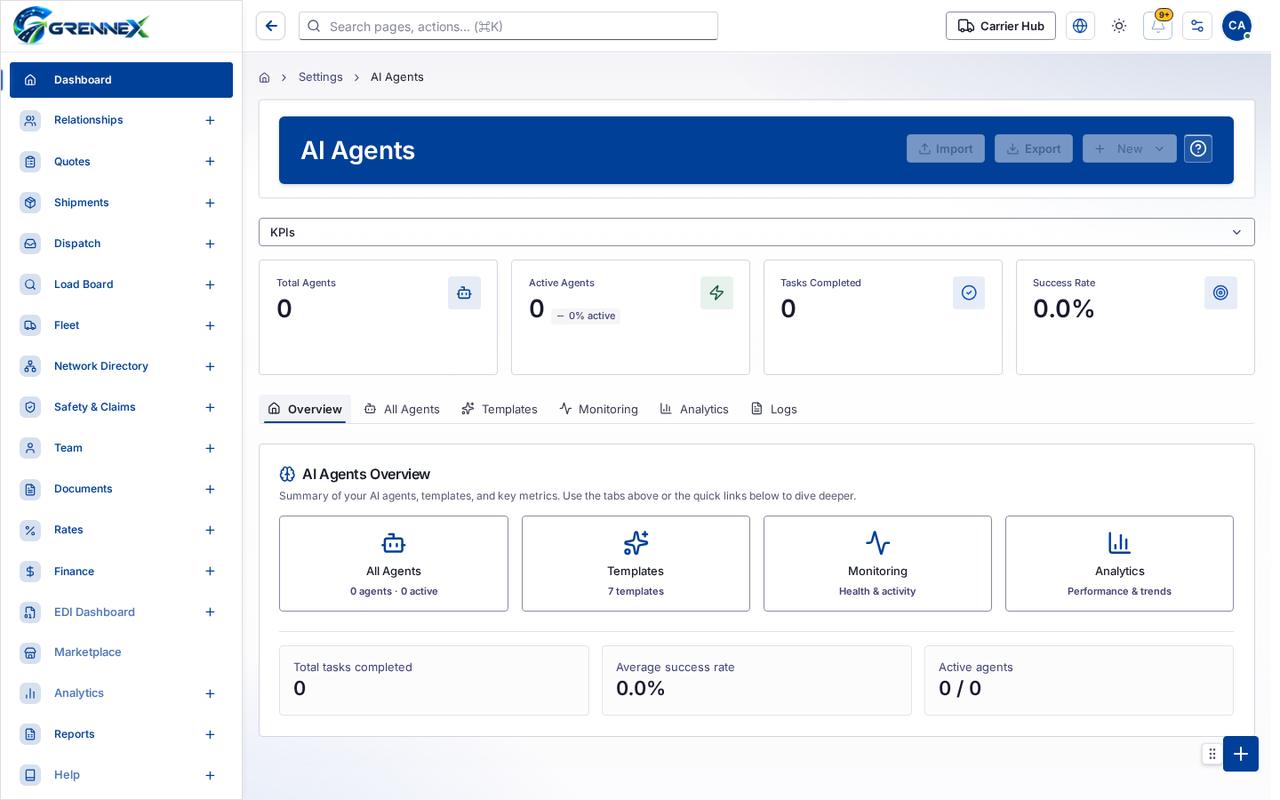Open the notifications bell icon
The width and height of the screenshot is (1280, 800).
click(x=1157, y=26)
